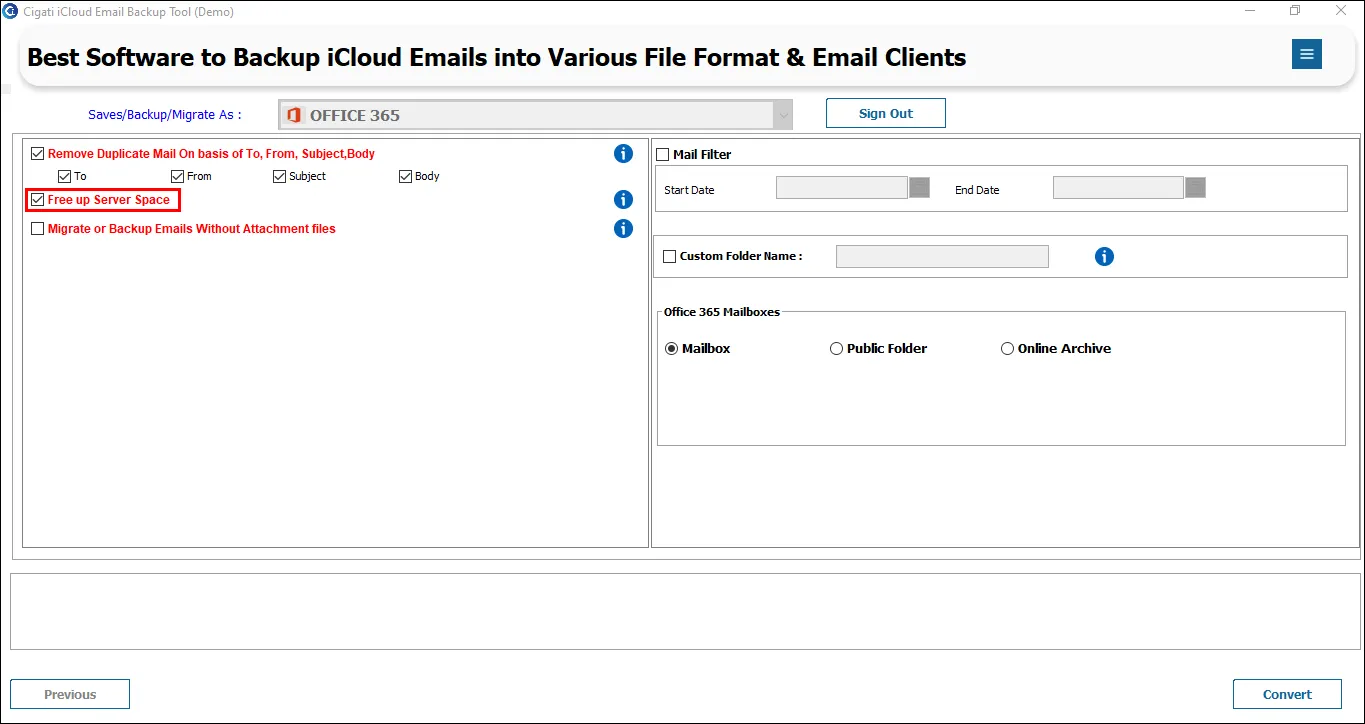Select the Online Archive radio option
Screen dimensions: 1365x724
pos(1007,349)
